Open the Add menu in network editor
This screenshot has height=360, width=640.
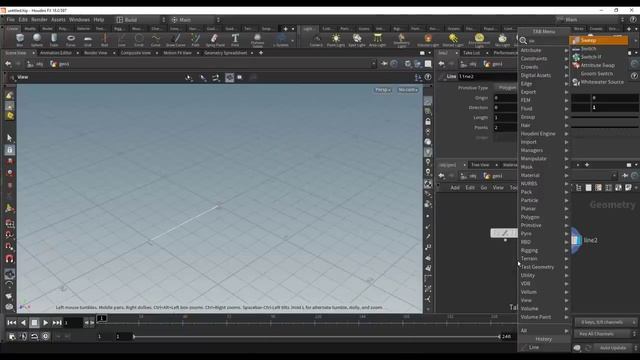(x=455, y=188)
